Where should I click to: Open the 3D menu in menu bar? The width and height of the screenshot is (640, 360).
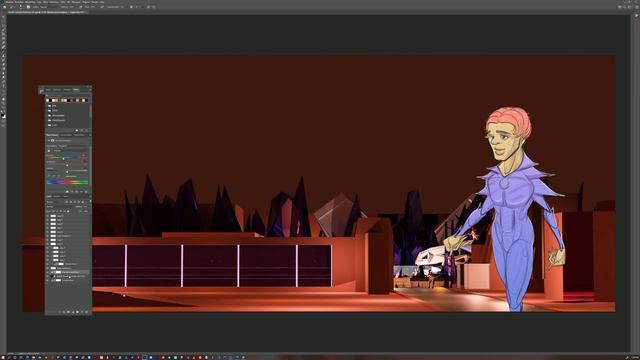[69, 2]
